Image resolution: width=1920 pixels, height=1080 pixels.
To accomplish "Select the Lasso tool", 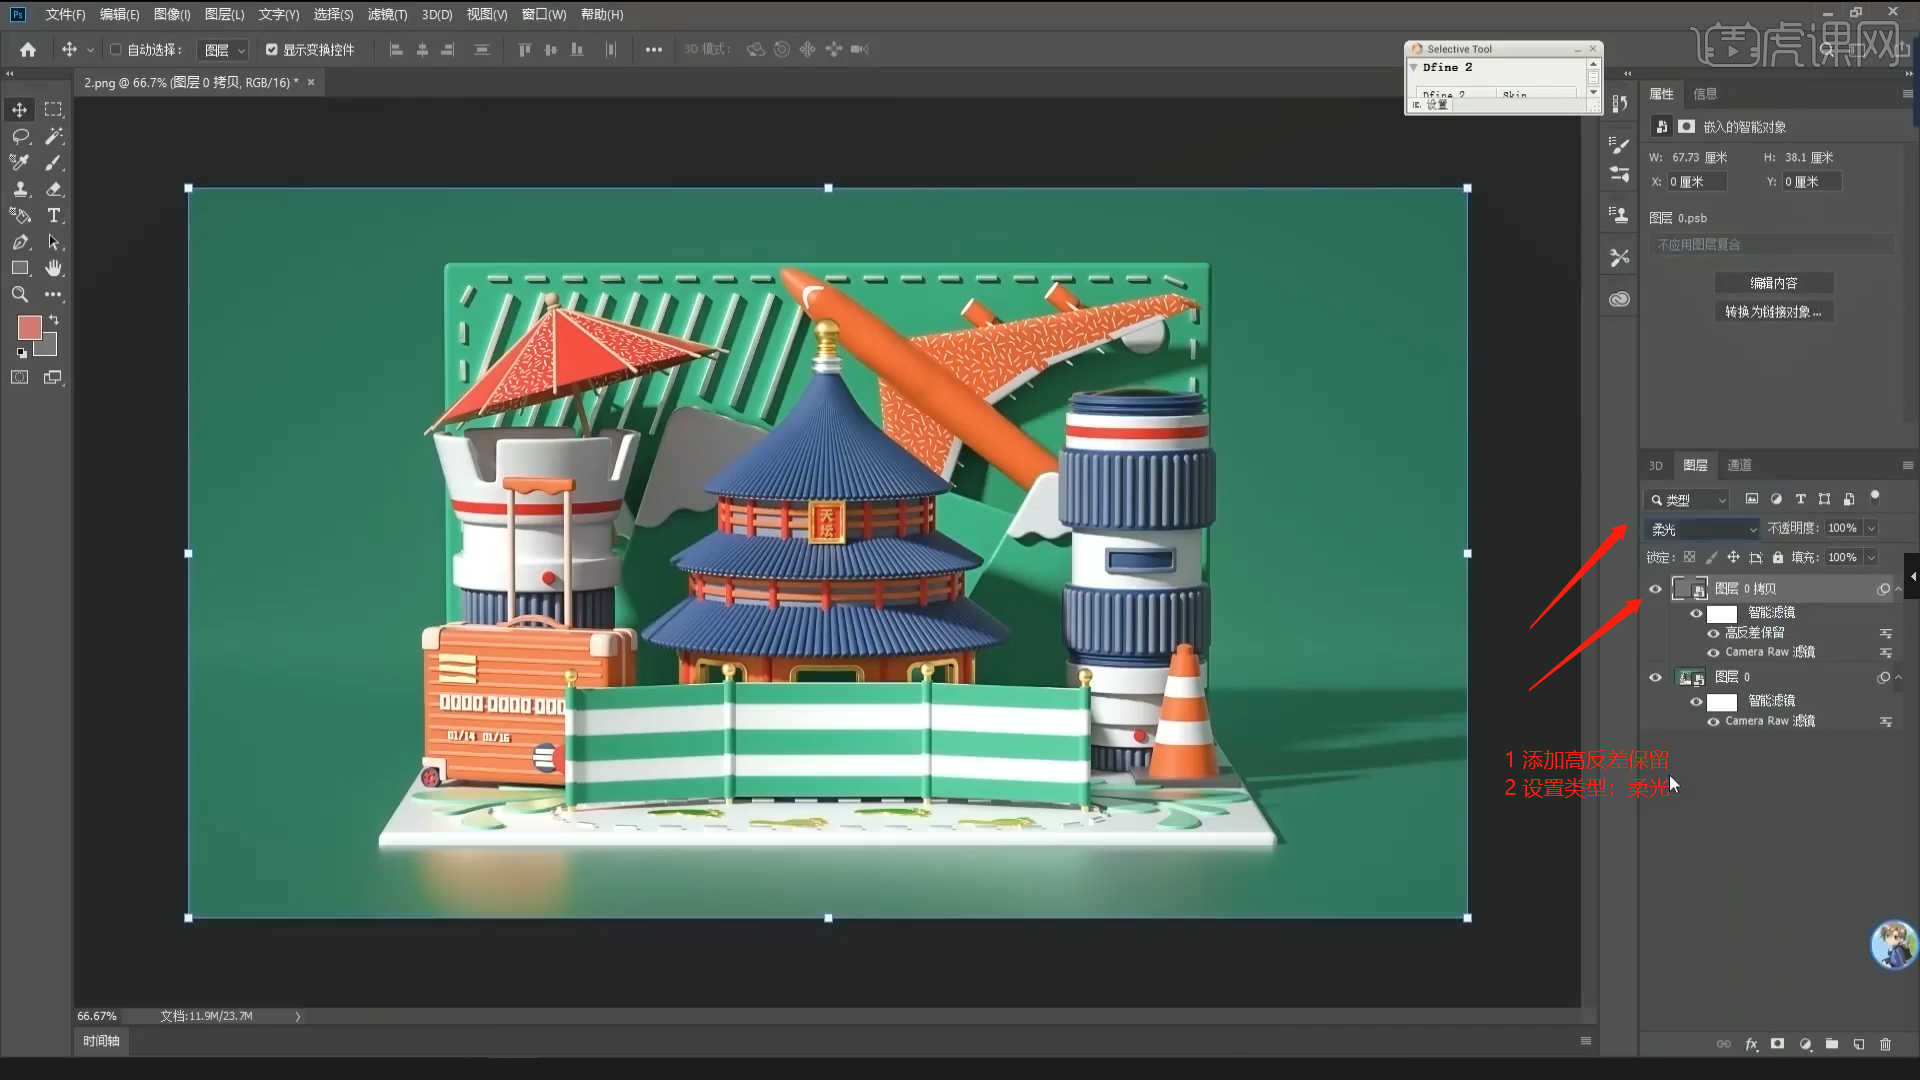I will tap(19, 136).
